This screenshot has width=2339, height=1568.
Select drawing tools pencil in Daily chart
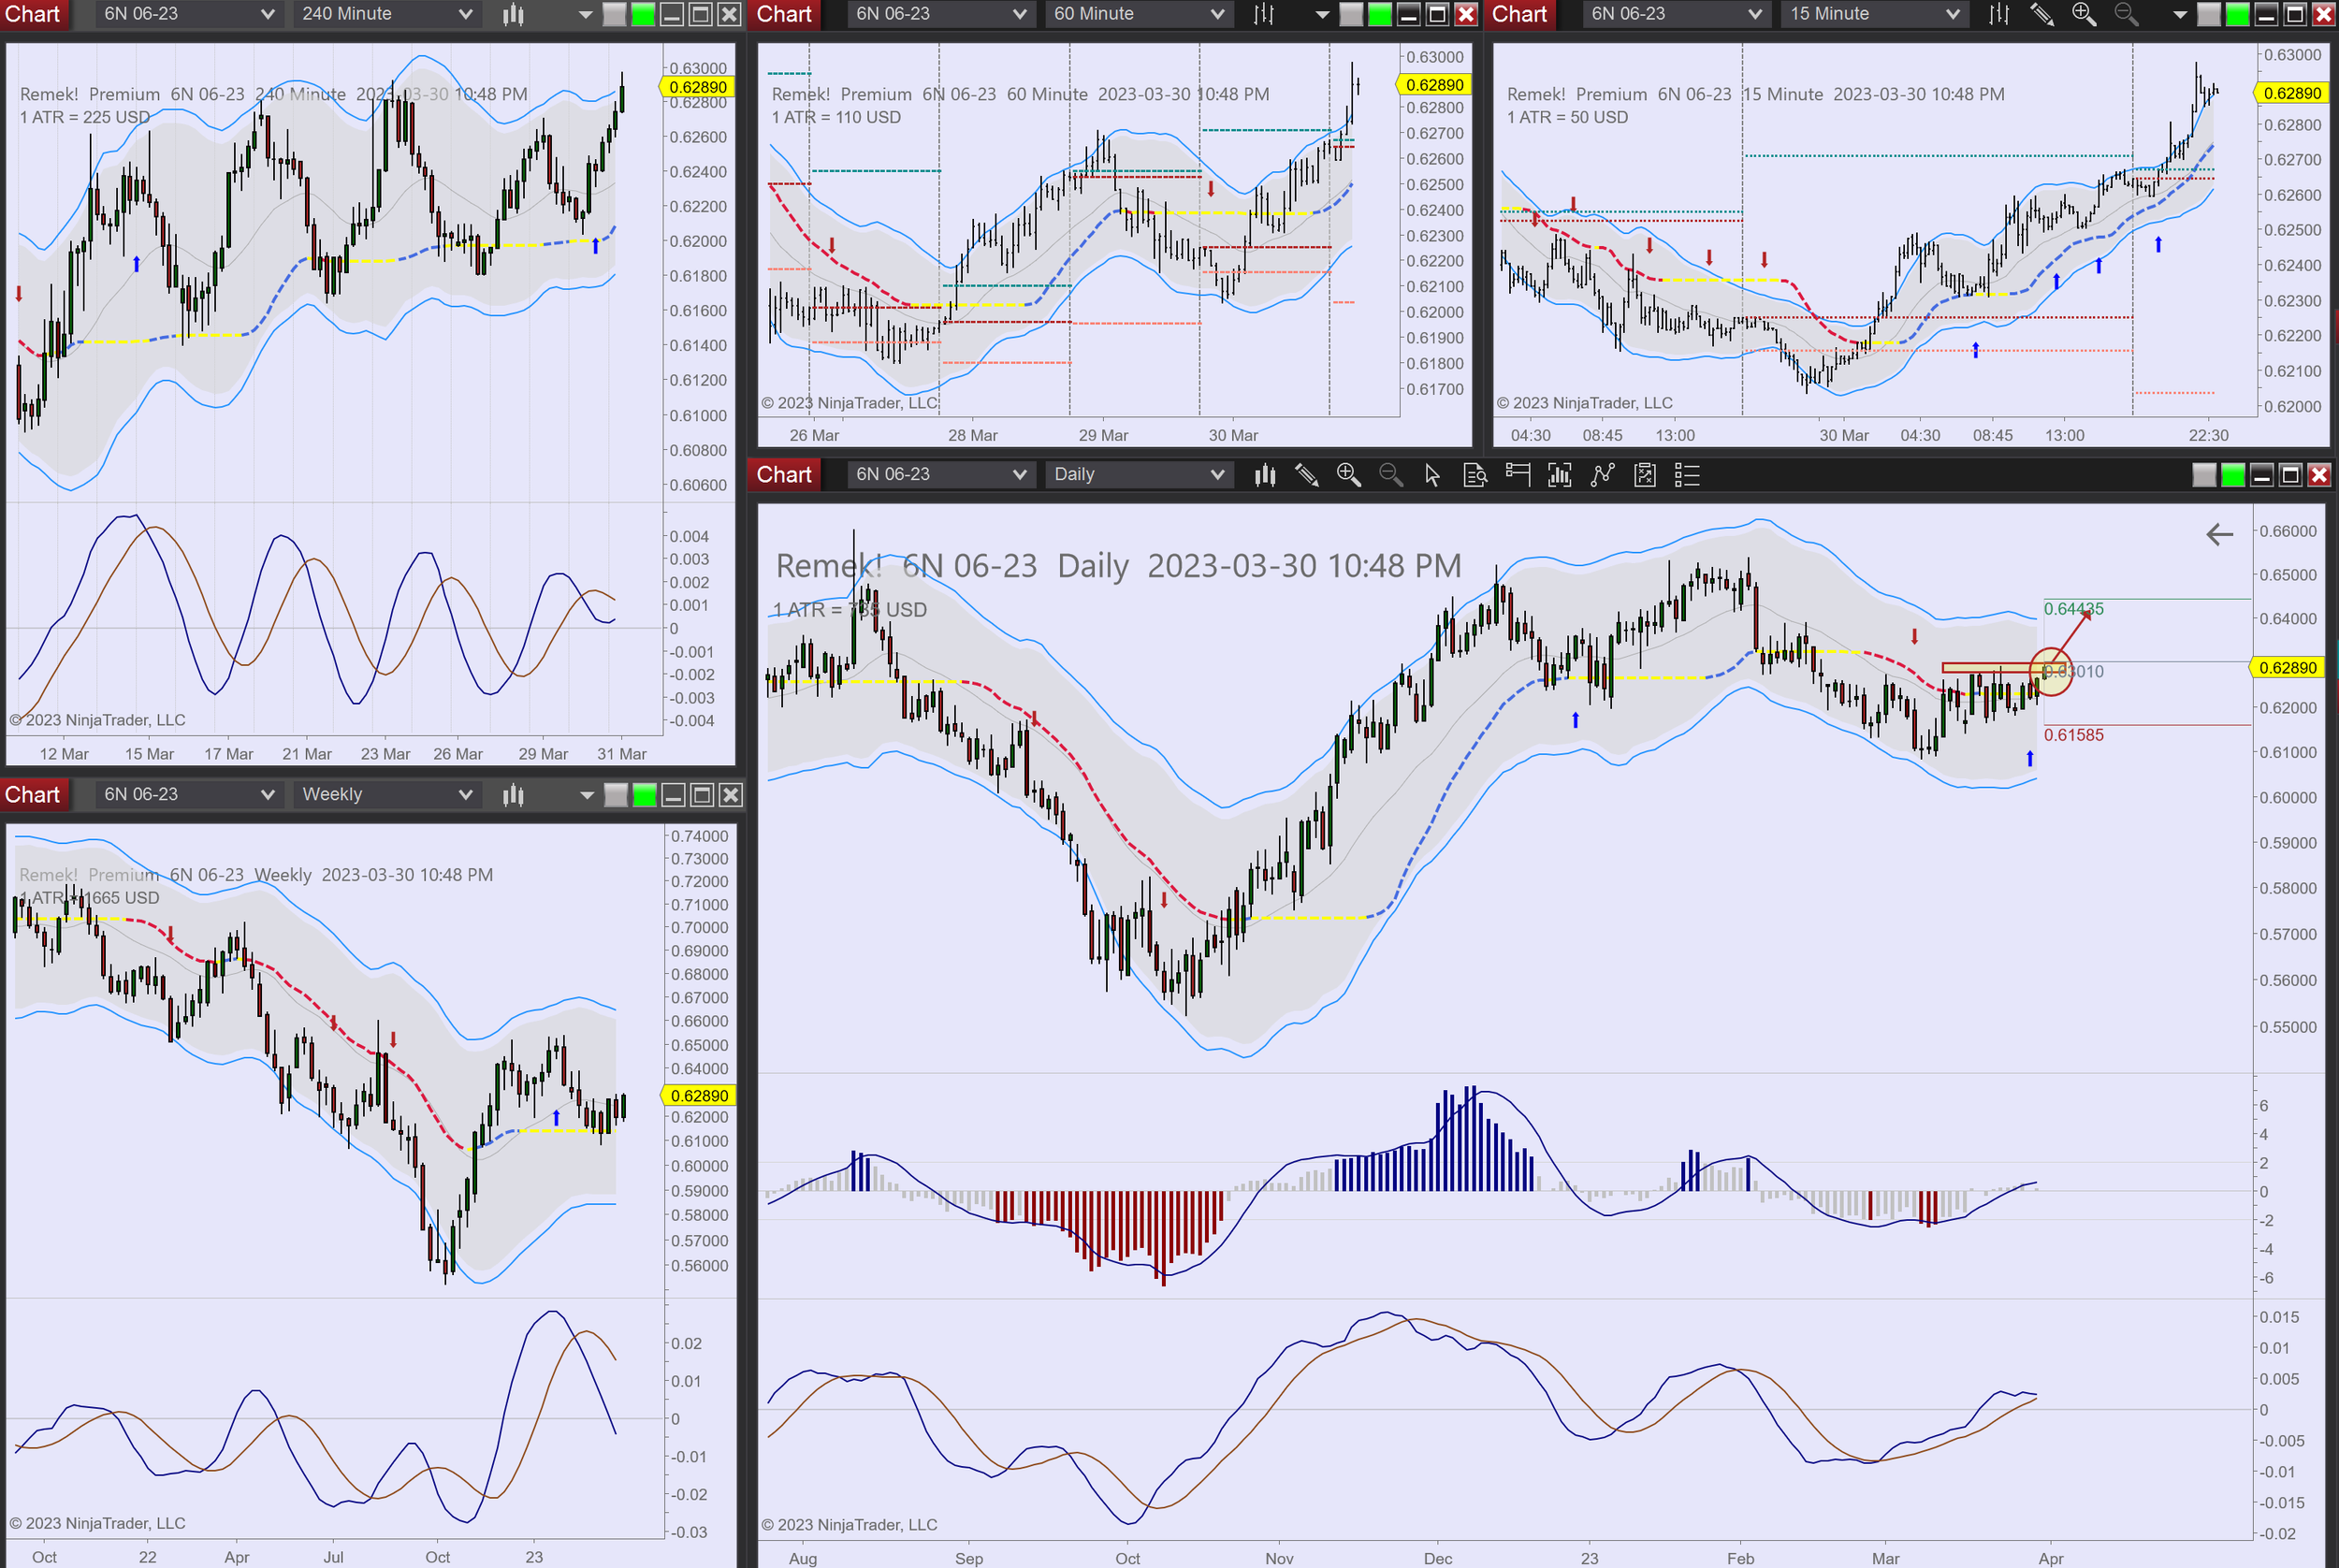1306,475
